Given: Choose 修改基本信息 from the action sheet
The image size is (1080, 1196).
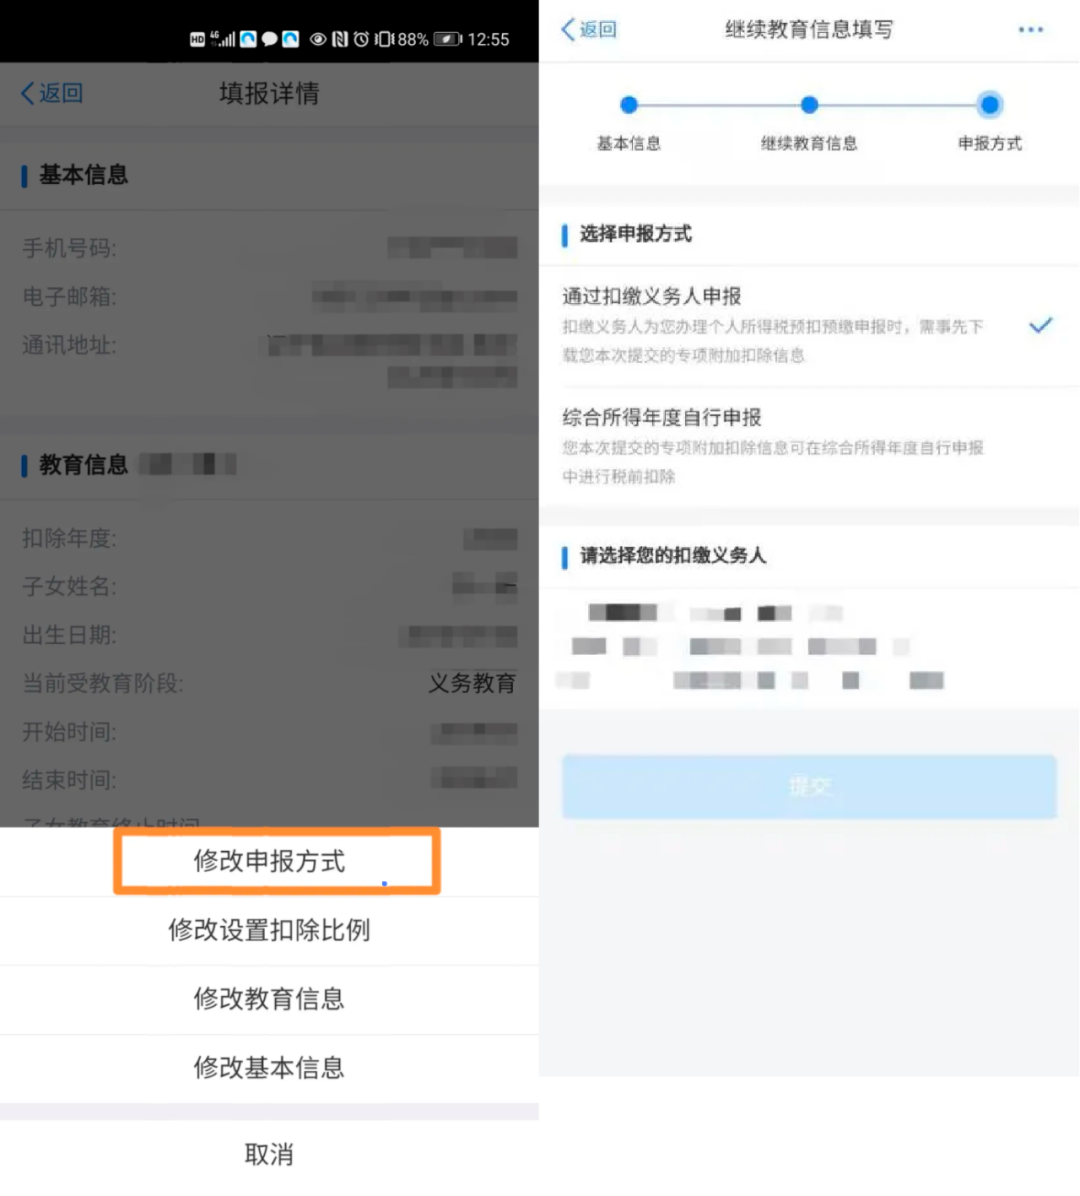Looking at the screenshot, I should 269,1068.
